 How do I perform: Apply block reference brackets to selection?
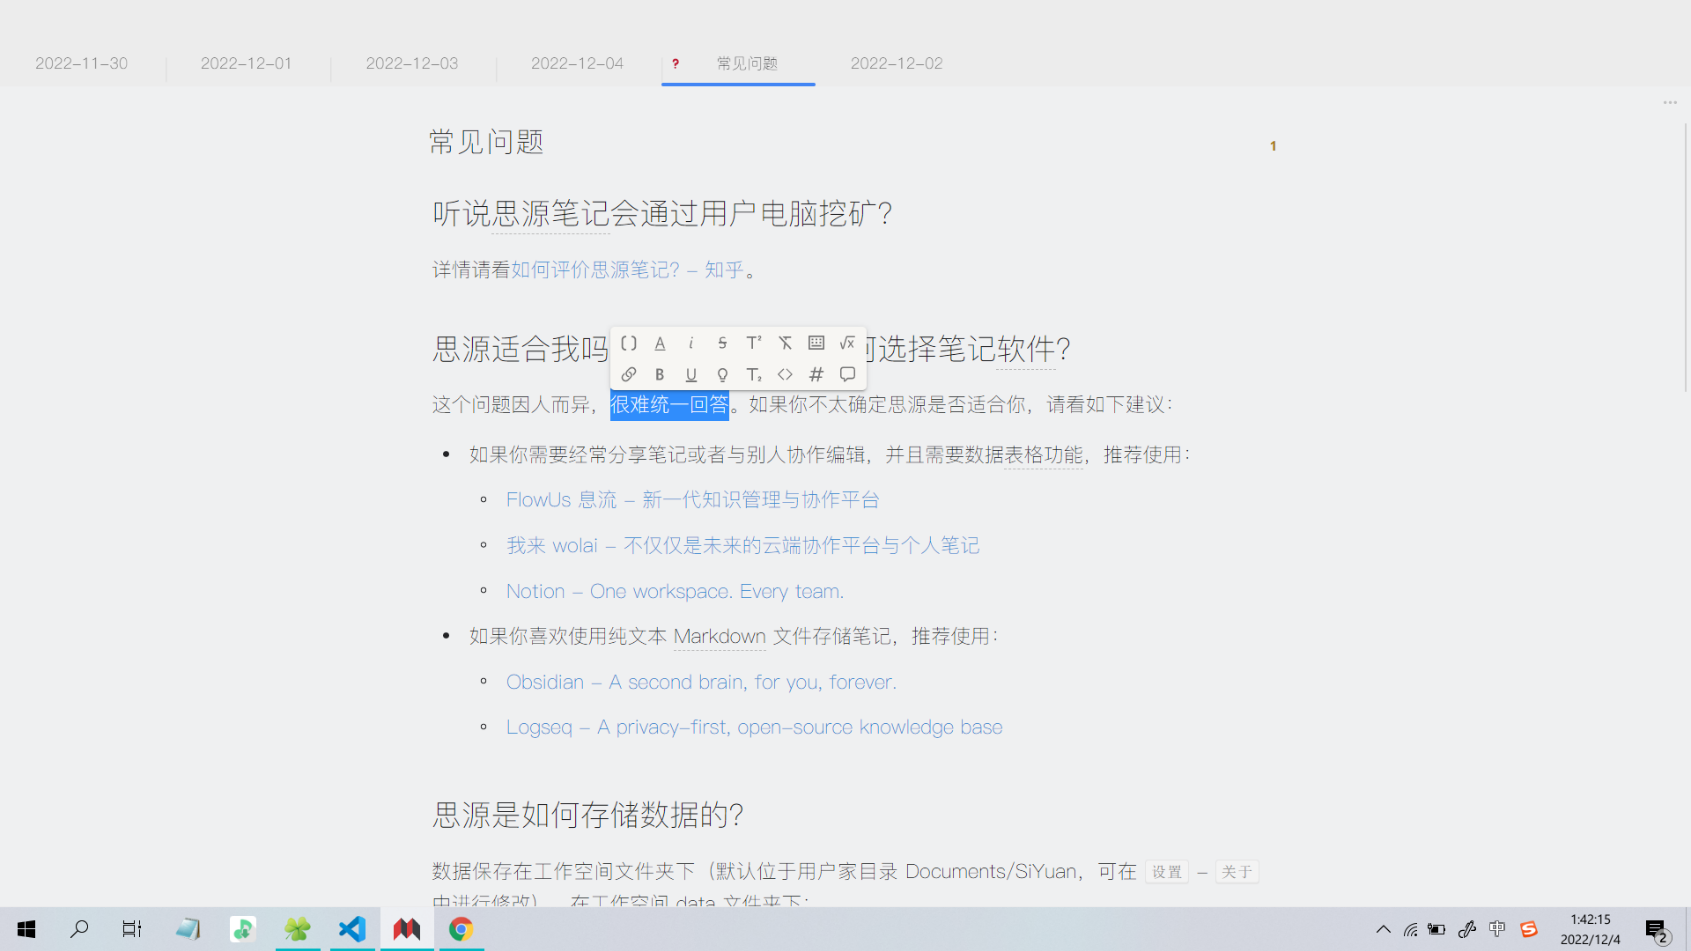(629, 343)
